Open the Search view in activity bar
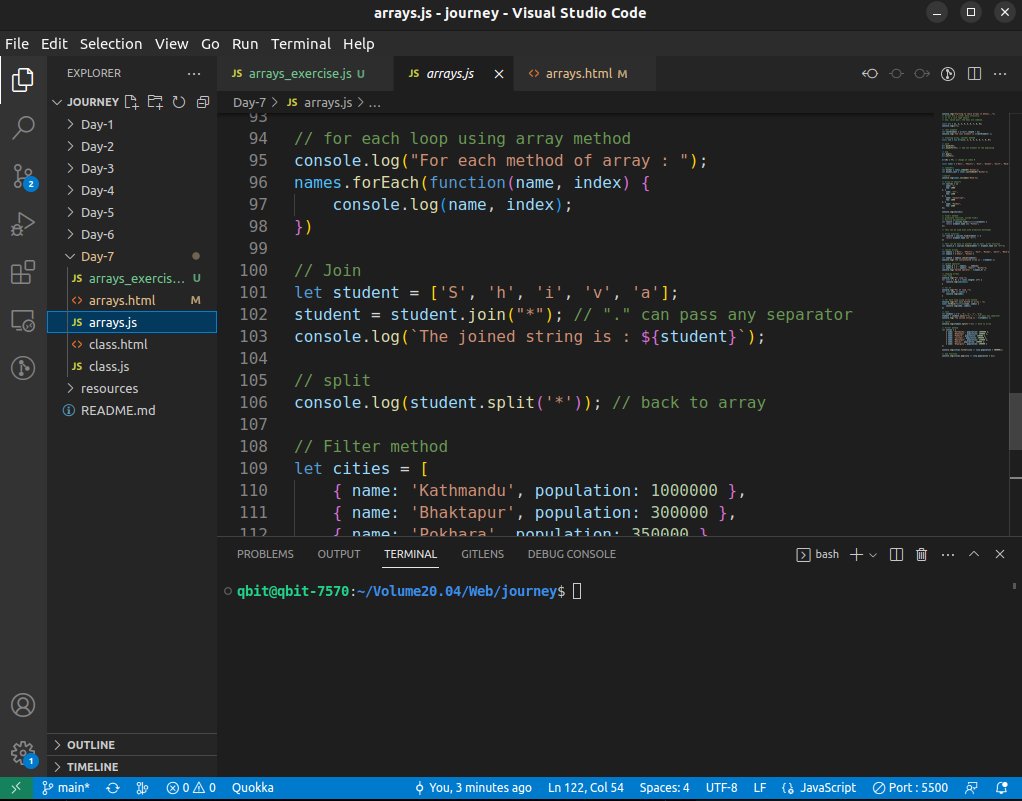The image size is (1022, 801). [x=23, y=128]
